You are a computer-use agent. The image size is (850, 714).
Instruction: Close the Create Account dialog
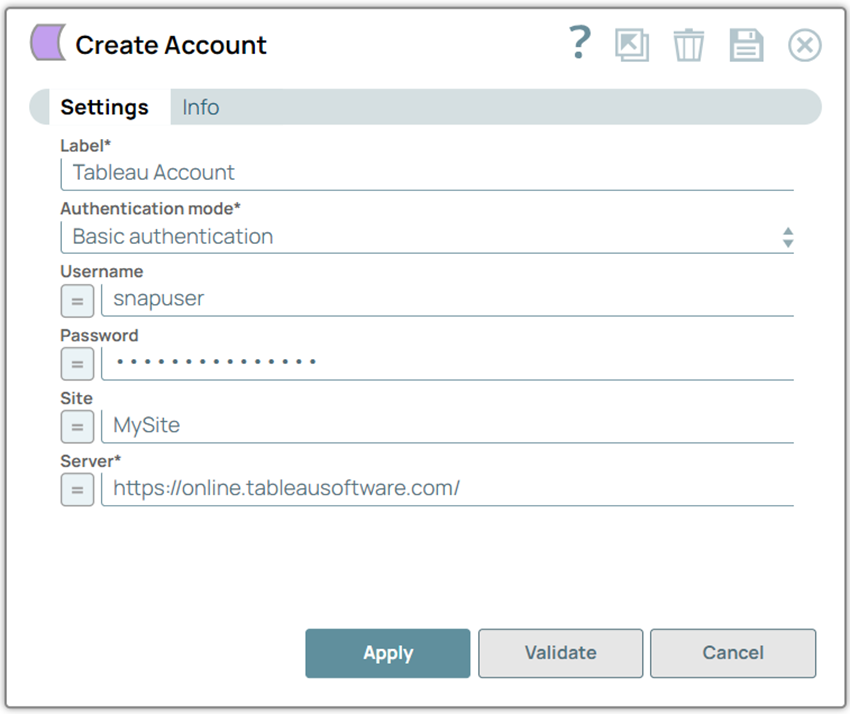pyautogui.click(x=804, y=44)
